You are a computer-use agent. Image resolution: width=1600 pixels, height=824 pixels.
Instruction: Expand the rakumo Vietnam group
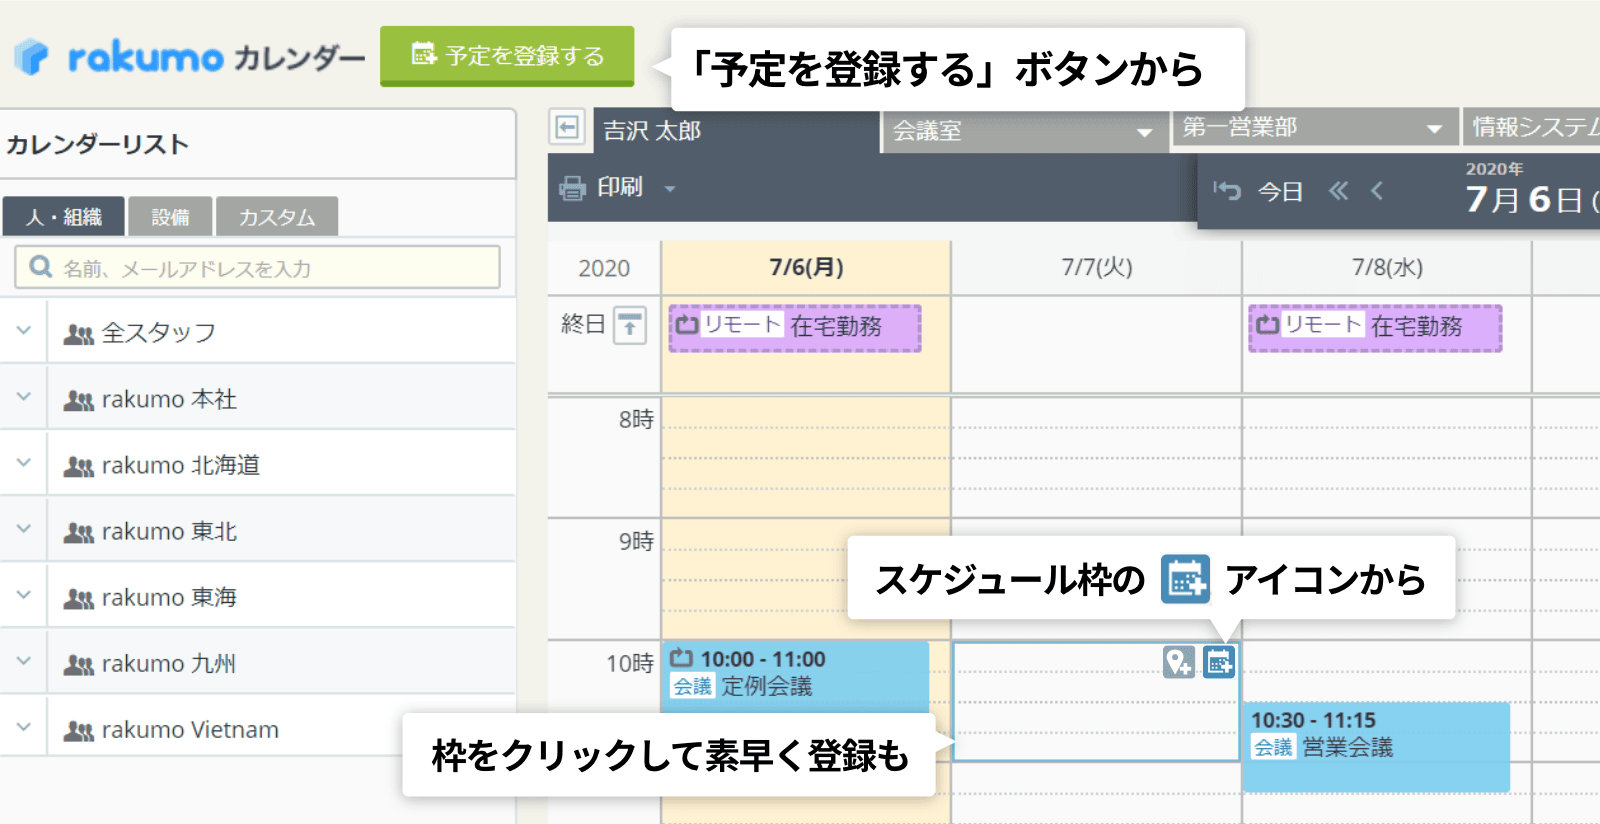[23, 727]
